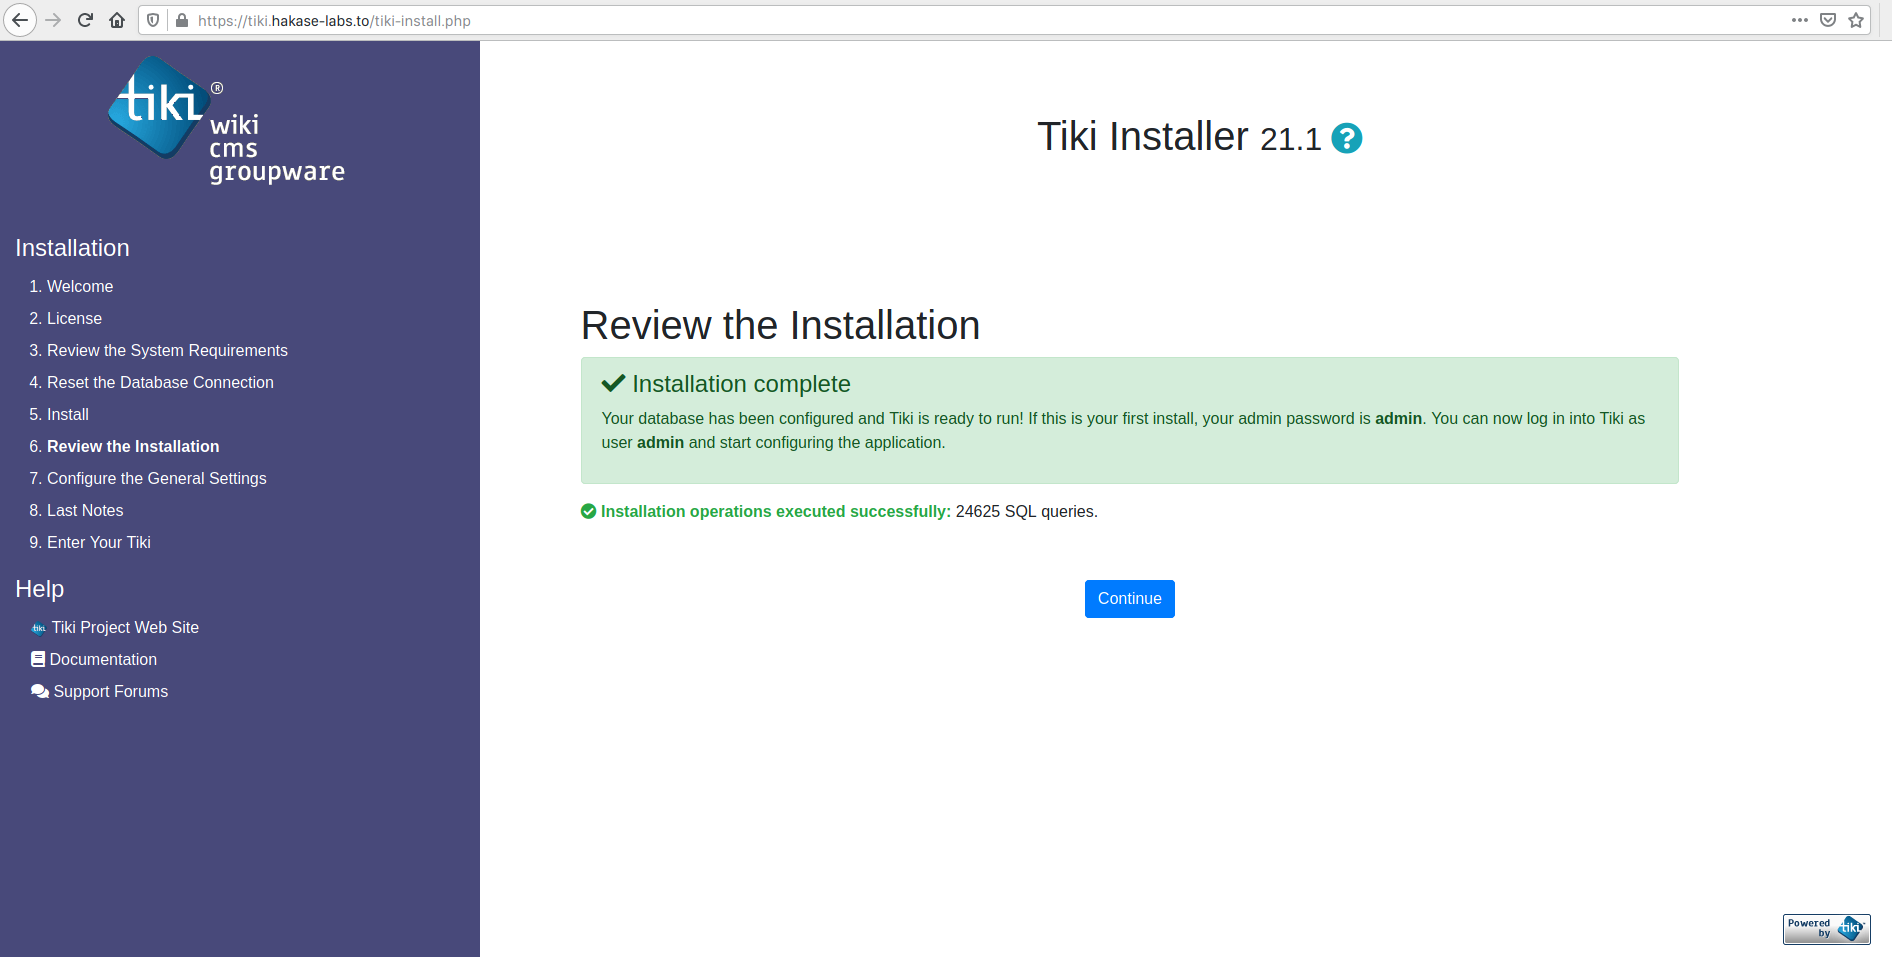Jump to Enter Your Tiki step
The width and height of the screenshot is (1892, 957).
tap(99, 542)
